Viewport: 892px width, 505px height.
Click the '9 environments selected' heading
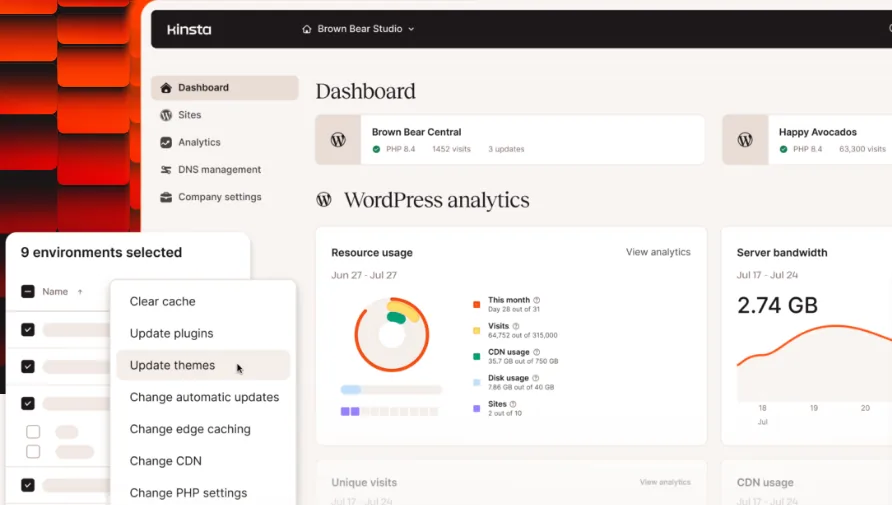click(x=101, y=252)
